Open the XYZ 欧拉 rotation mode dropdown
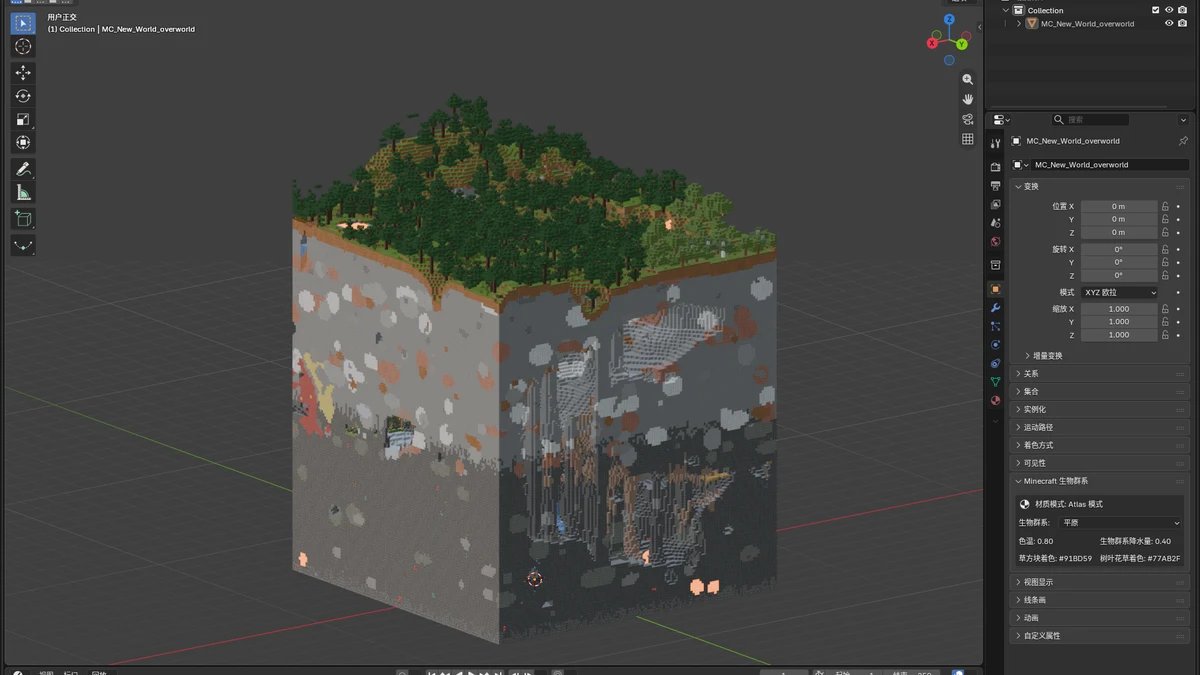The image size is (1200, 675). point(1119,292)
